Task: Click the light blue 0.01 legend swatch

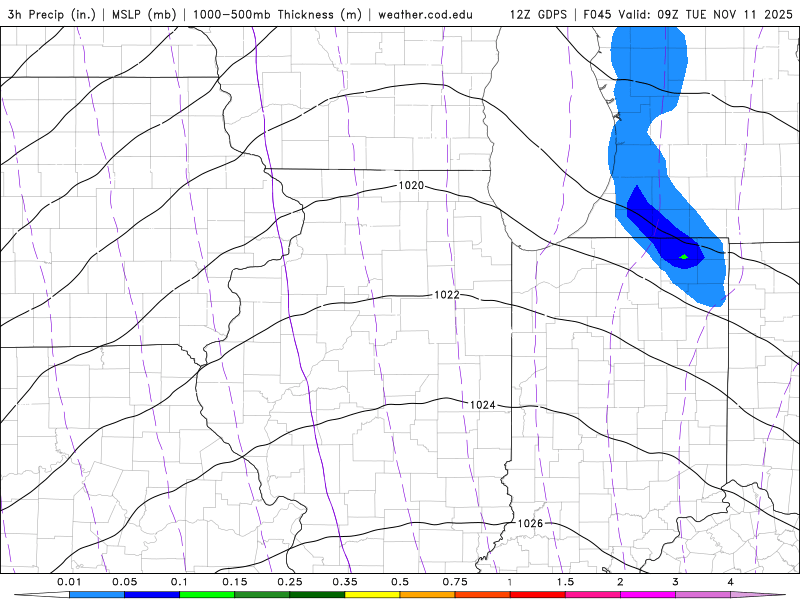Action: point(97,595)
